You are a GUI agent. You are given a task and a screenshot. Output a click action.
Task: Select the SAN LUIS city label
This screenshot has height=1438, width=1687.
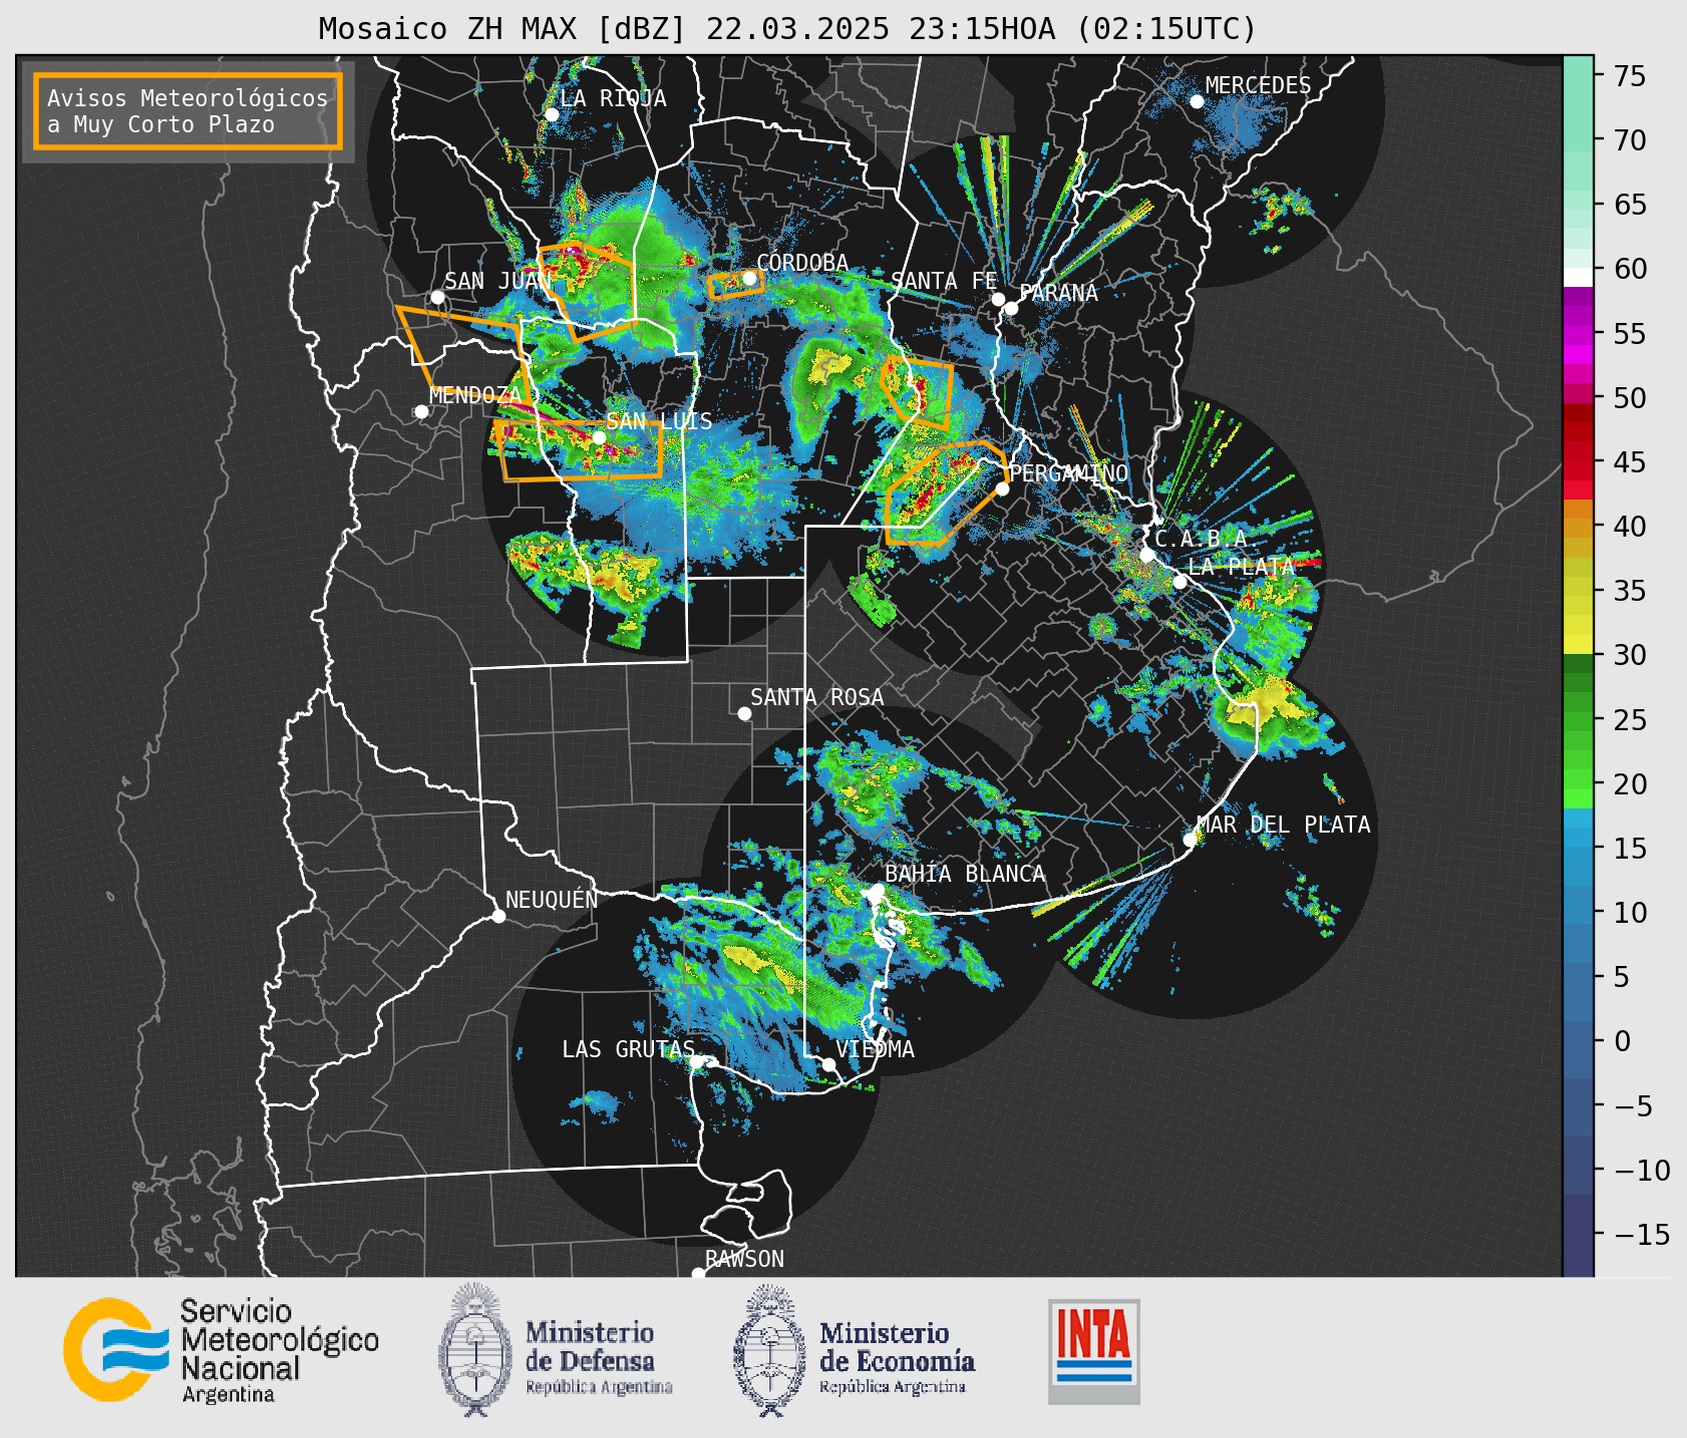point(660,421)
